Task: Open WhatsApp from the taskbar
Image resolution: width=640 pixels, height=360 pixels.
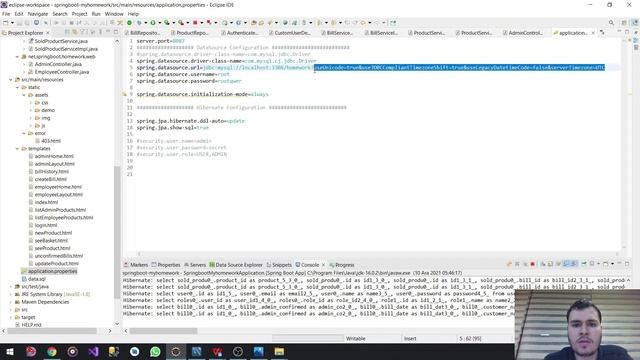Action: click(155, 351)
